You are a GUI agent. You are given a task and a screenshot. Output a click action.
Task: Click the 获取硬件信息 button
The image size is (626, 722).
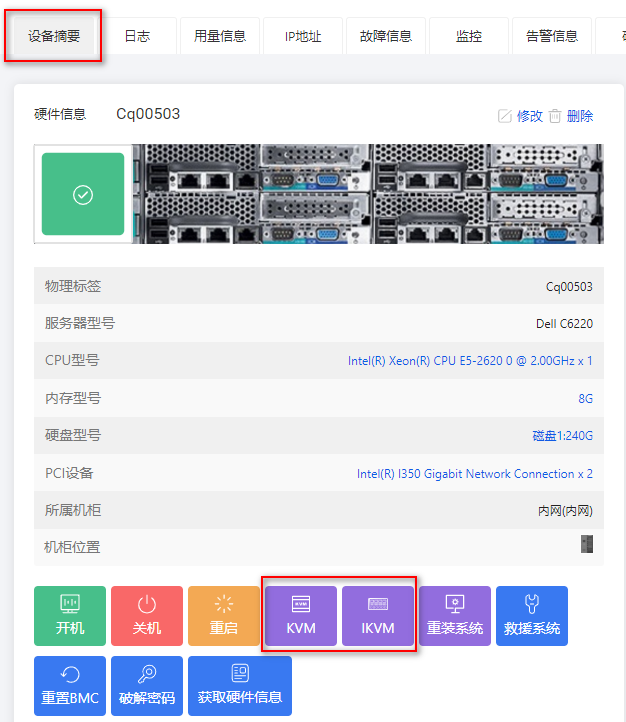pos(240,686)
